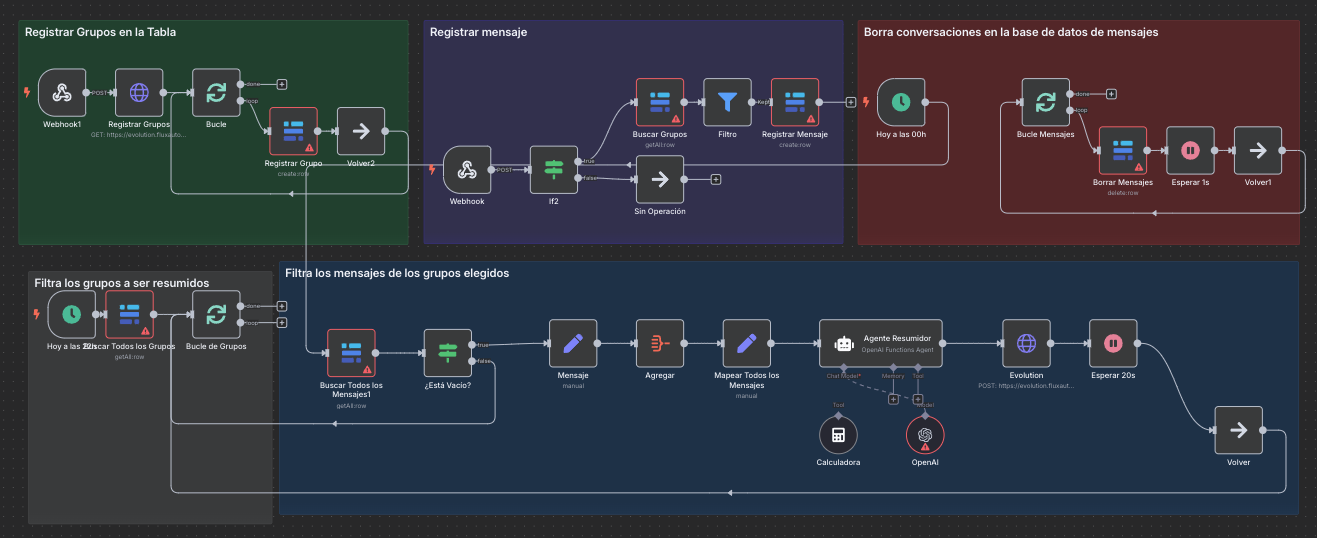Select the Agregar aggregate node
Viewport: 1317px width, 538px height.
click(x=660, y=344)
